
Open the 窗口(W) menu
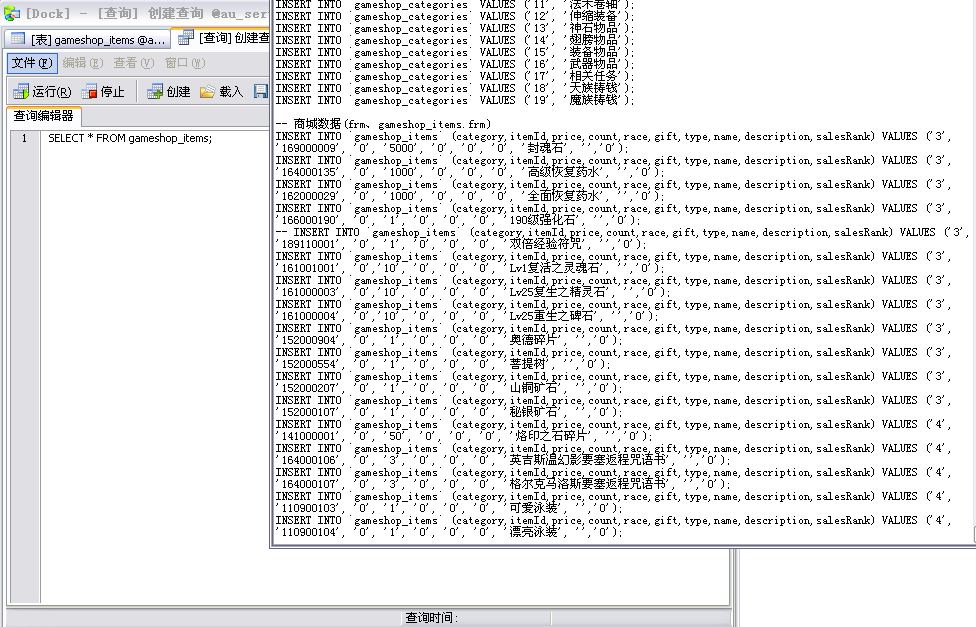tap(184, 63)
